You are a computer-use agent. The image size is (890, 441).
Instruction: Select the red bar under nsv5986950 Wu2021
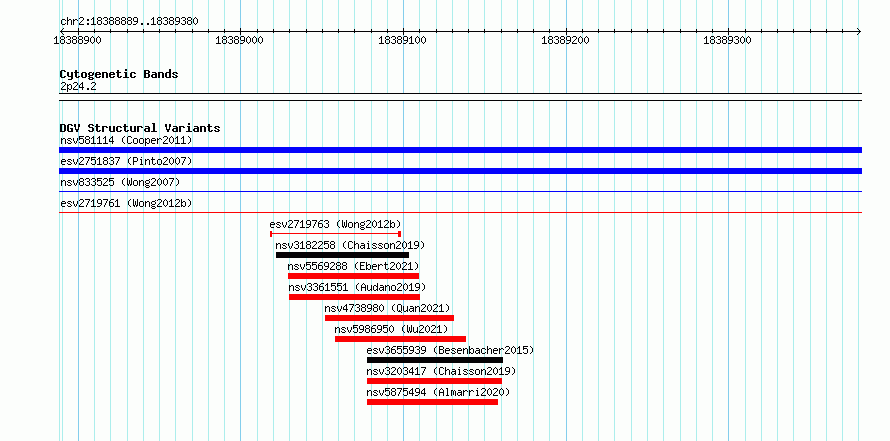click(x=400, y=339)
